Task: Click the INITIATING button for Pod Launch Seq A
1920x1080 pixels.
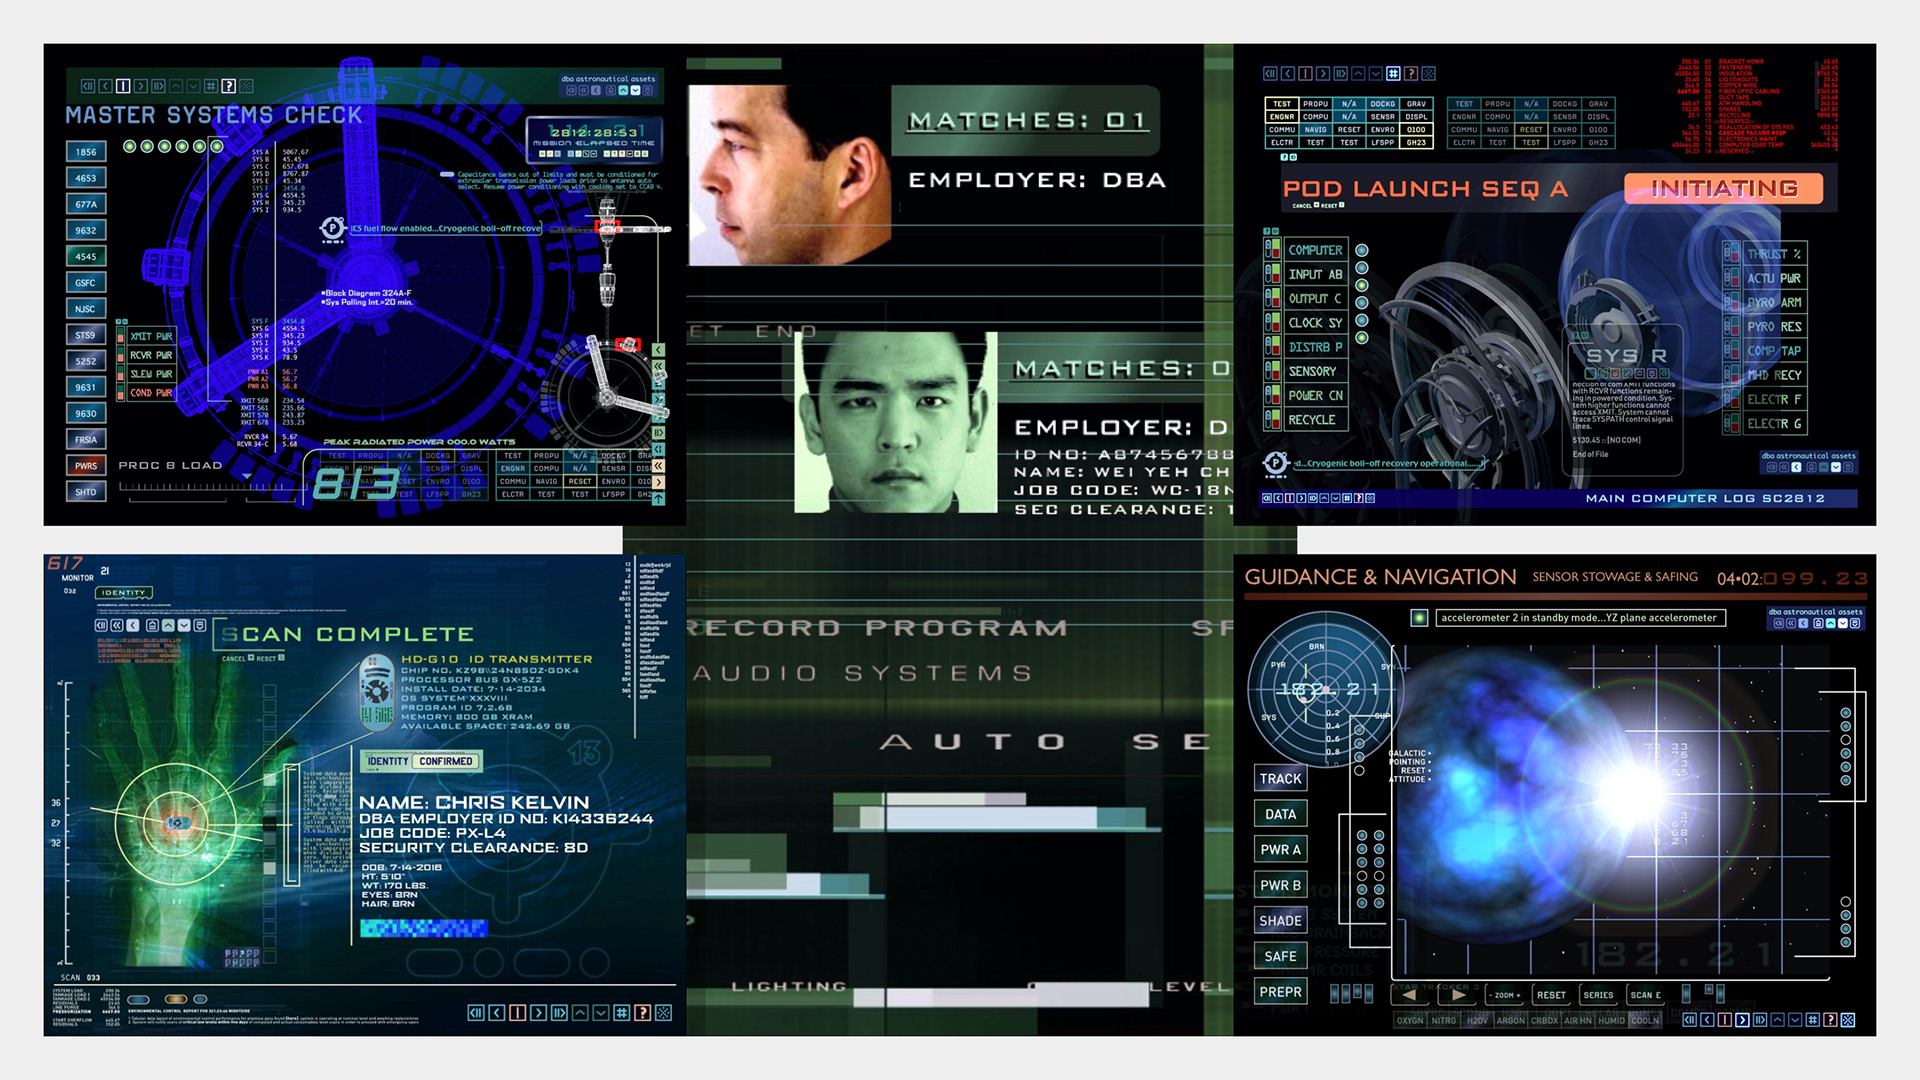Action: click(1724, 189)
